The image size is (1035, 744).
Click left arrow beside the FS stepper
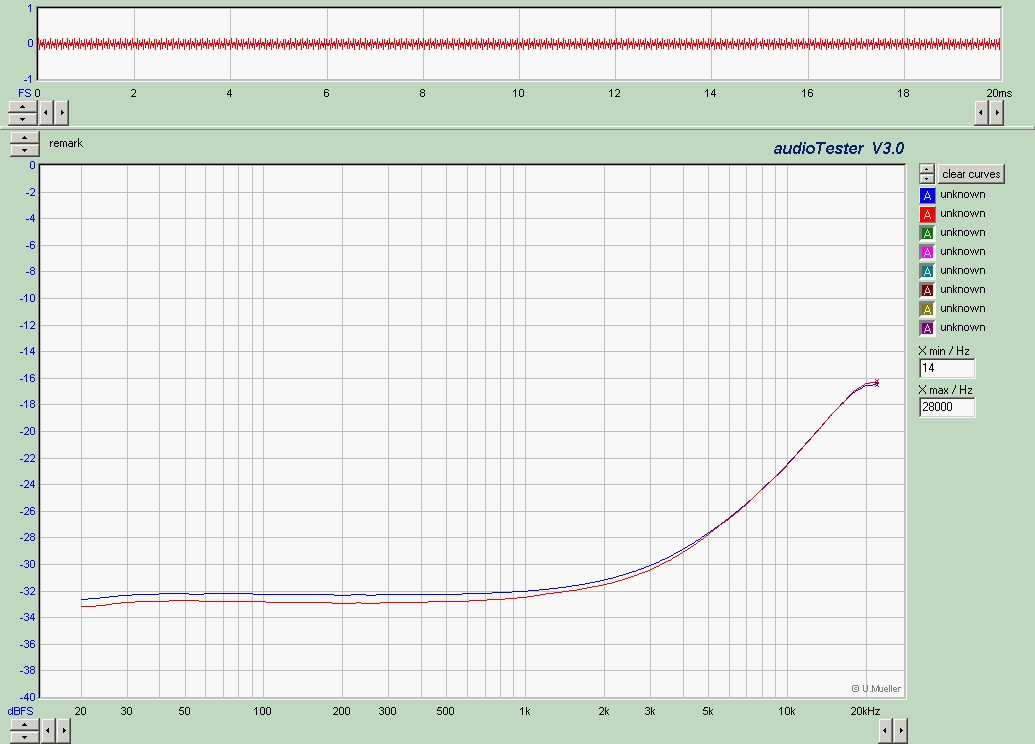point(46,112)
